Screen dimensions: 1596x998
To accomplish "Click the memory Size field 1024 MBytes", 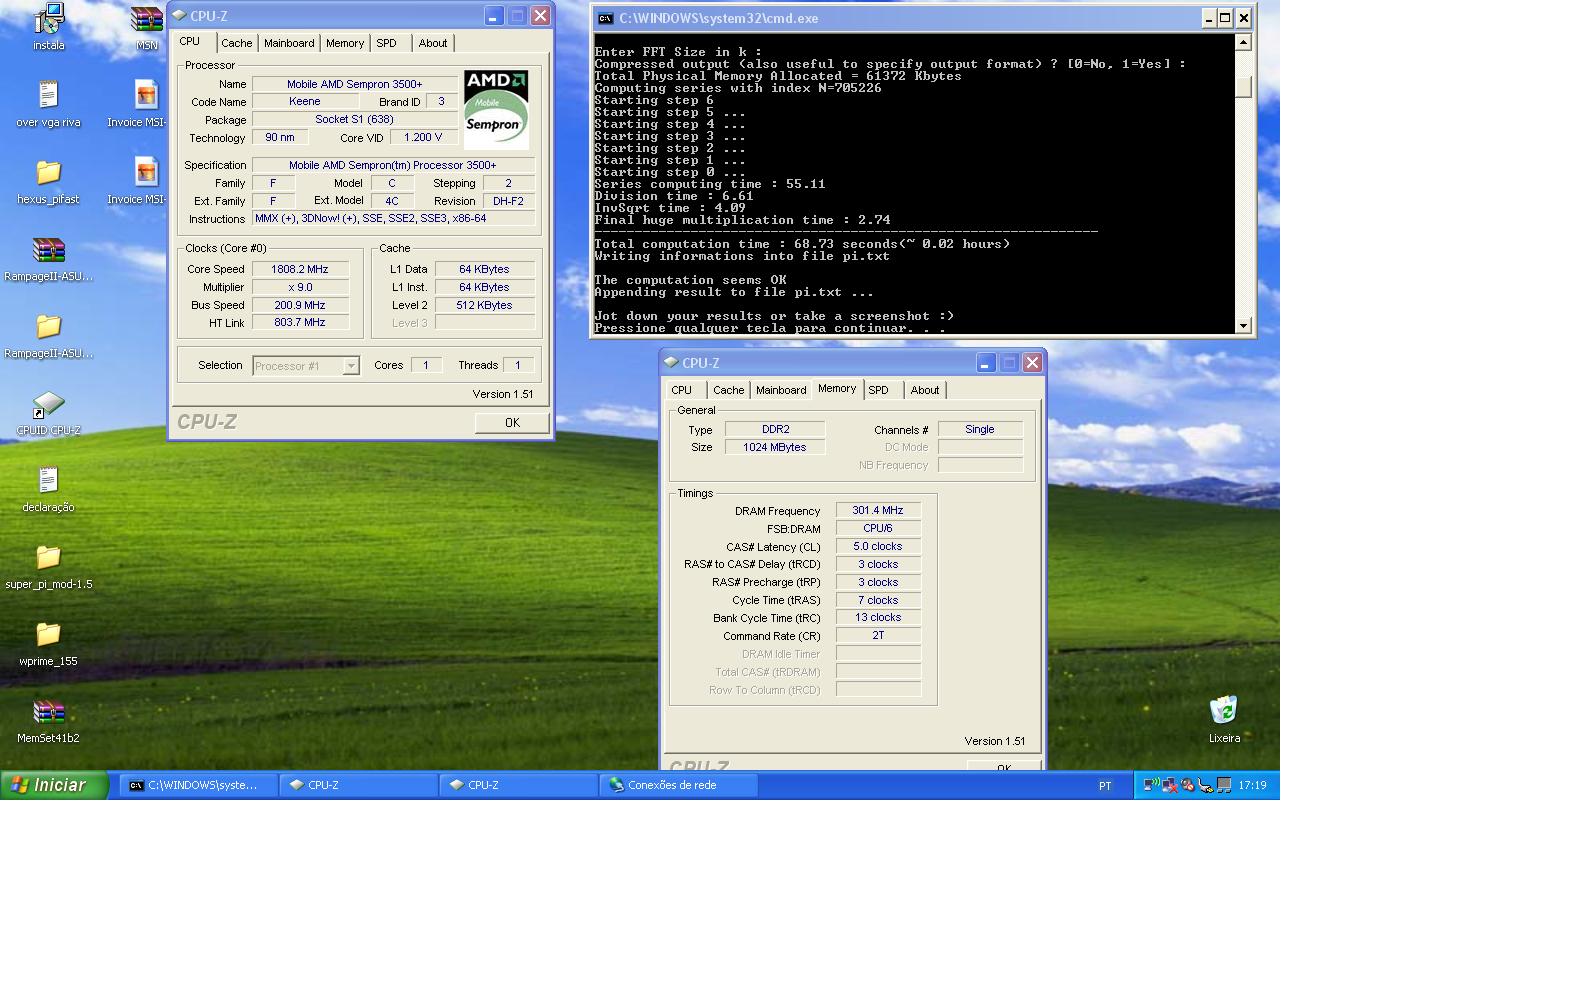I will pos(775,447).
